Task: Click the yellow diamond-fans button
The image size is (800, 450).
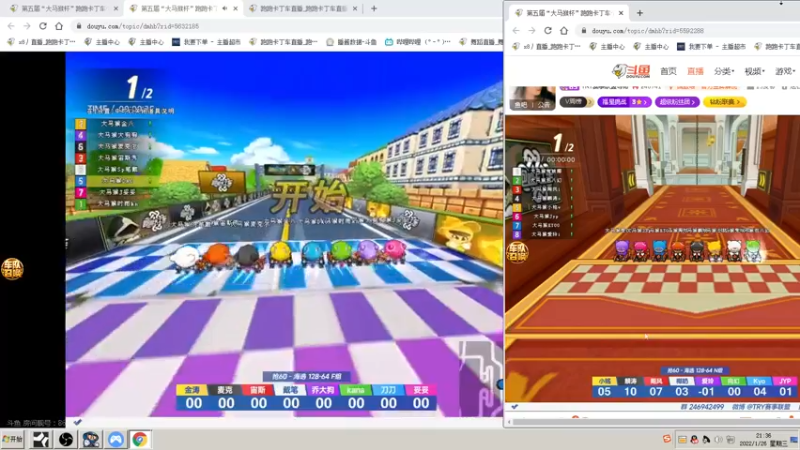Action: [x=724, y=102]
